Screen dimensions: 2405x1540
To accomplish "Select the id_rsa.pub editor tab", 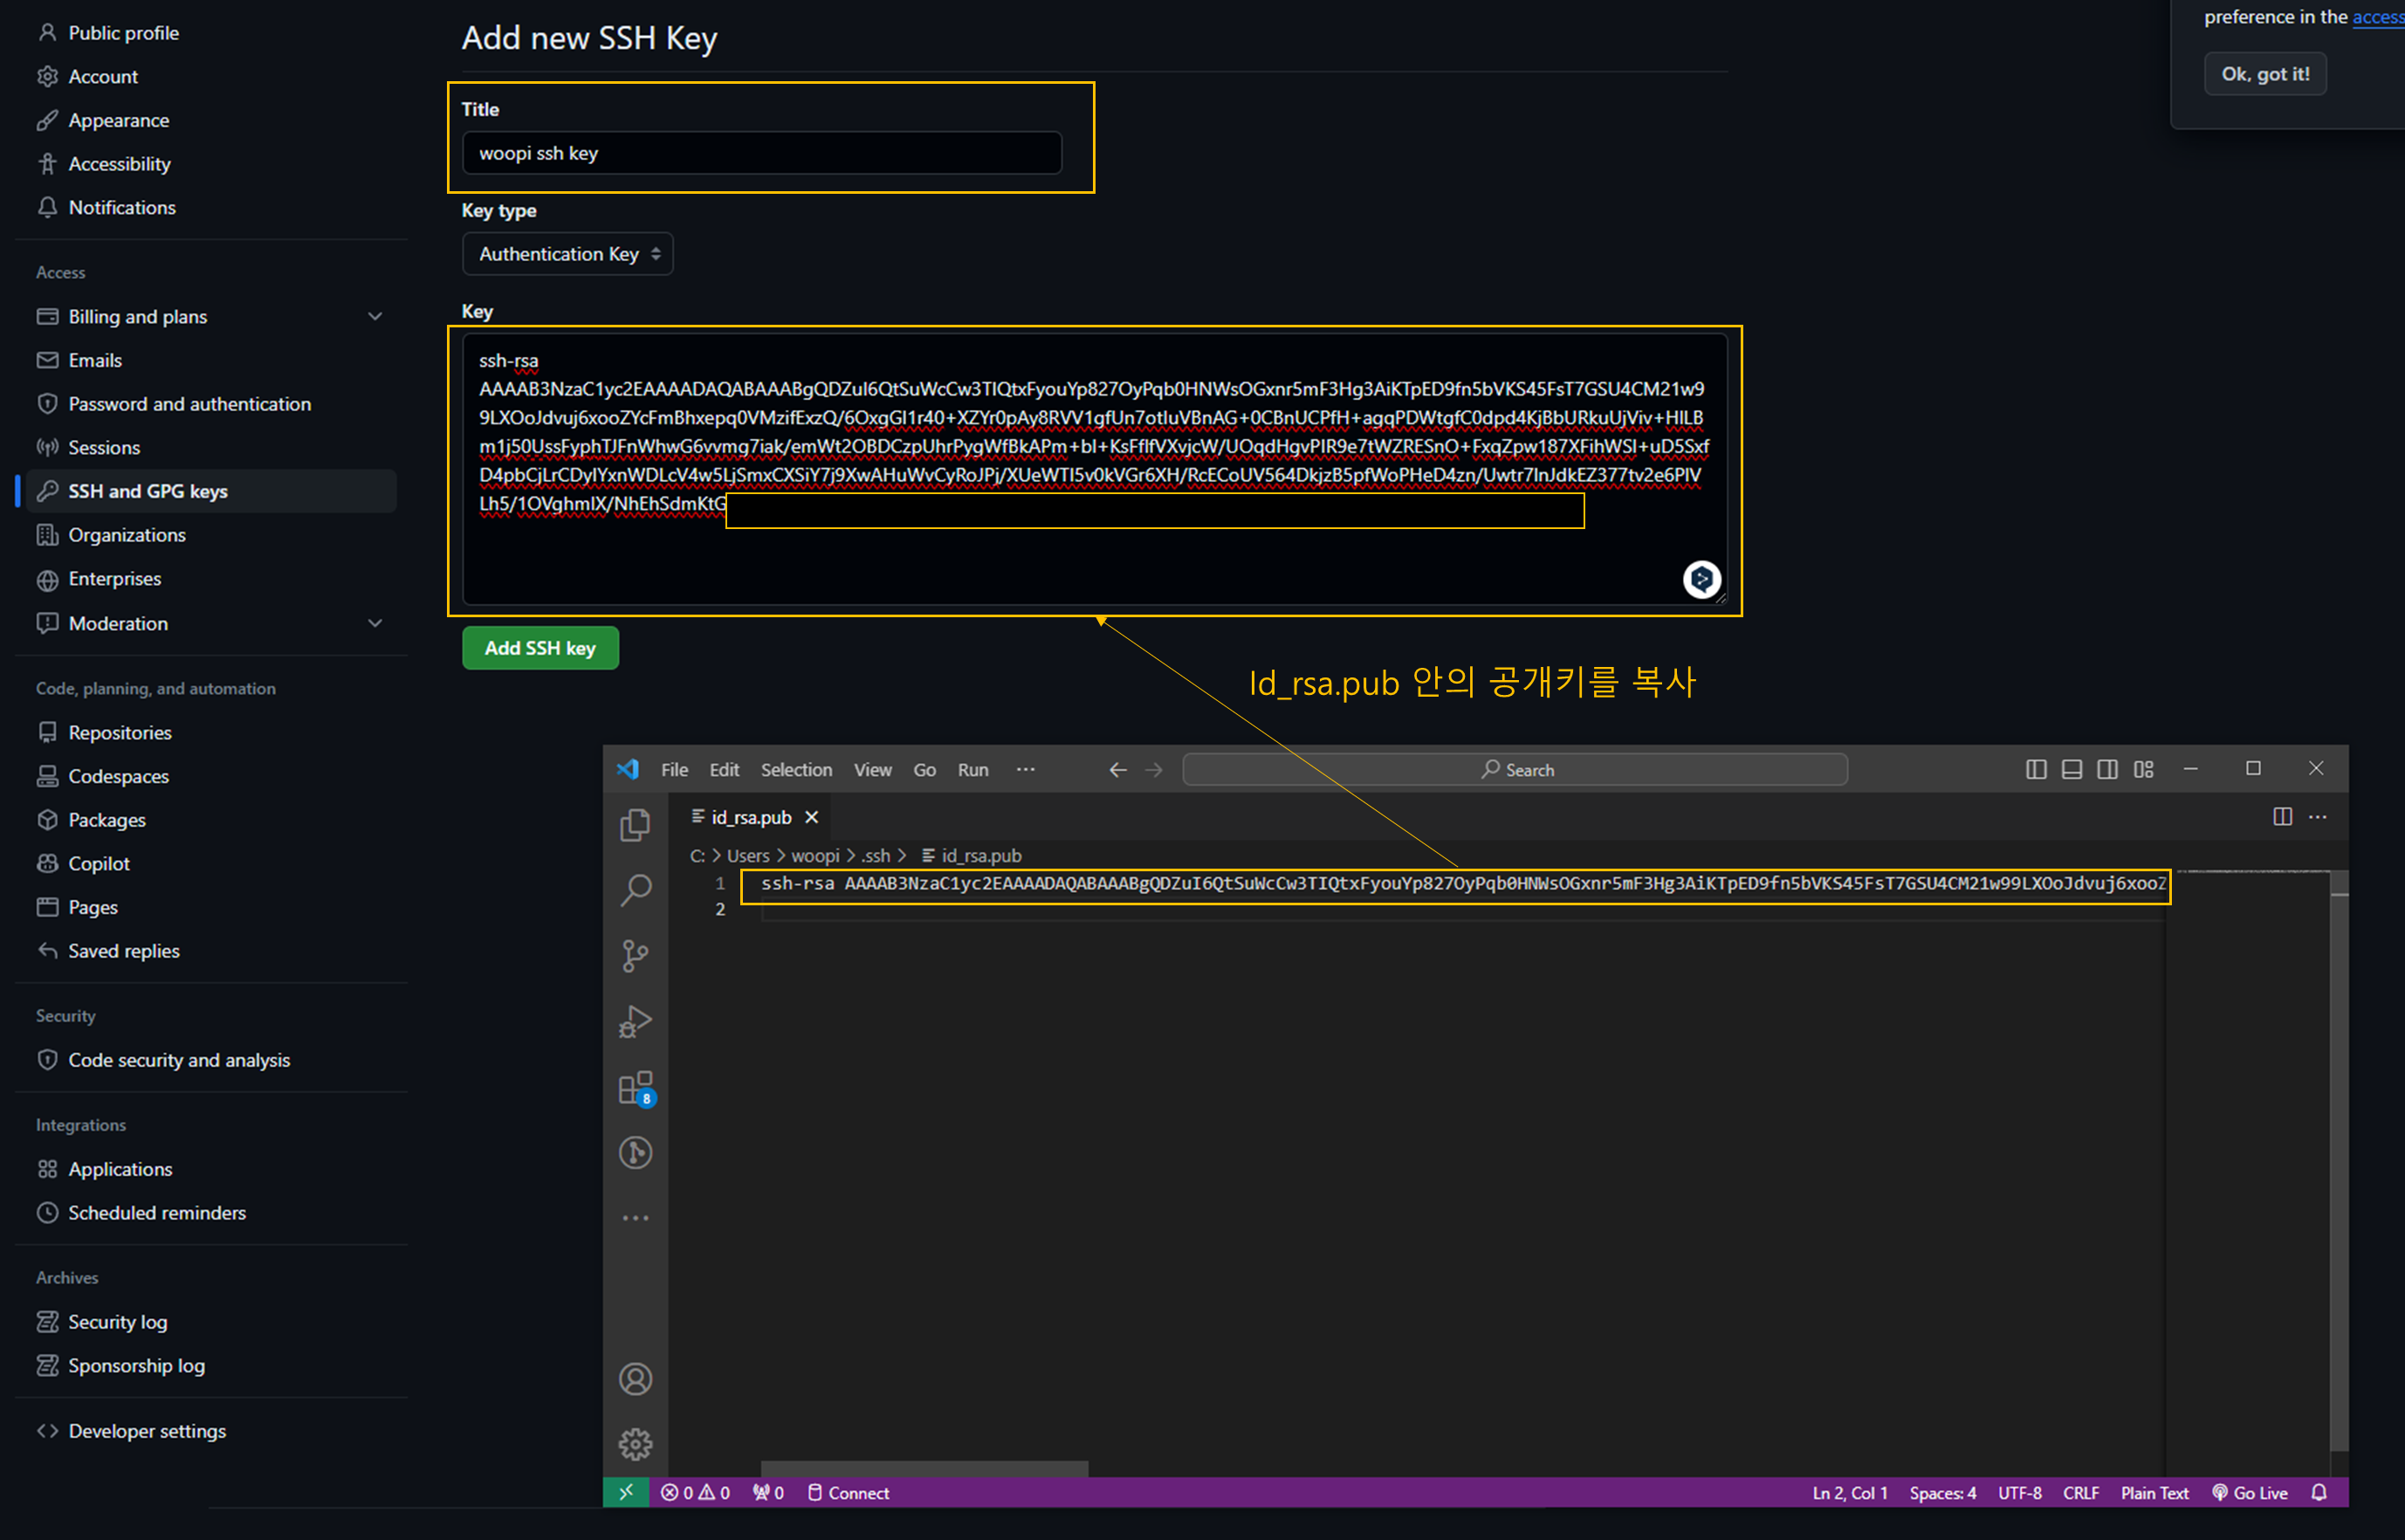I will pyautogui.click(x=750, y=817).
